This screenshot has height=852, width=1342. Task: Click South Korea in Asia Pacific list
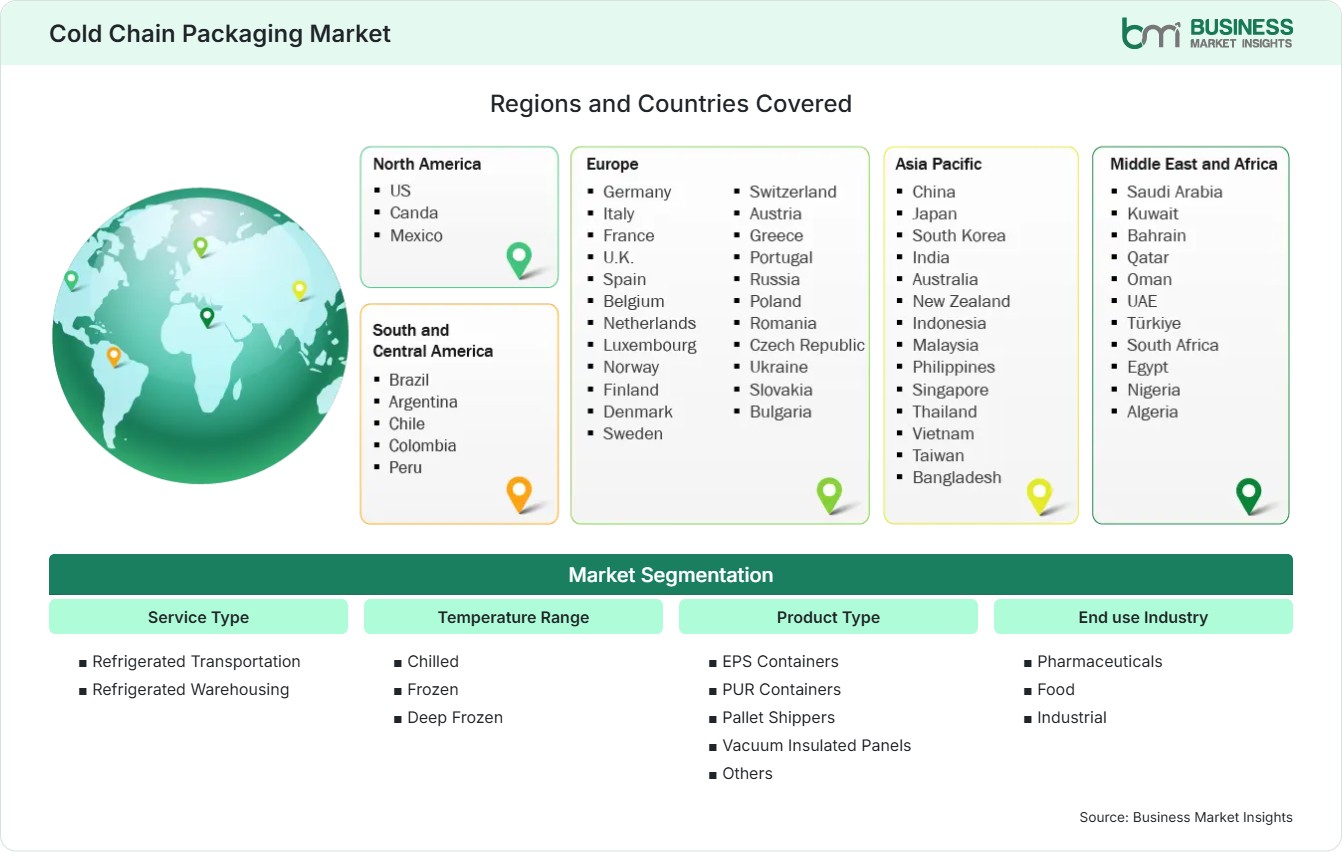coord(959,235)
